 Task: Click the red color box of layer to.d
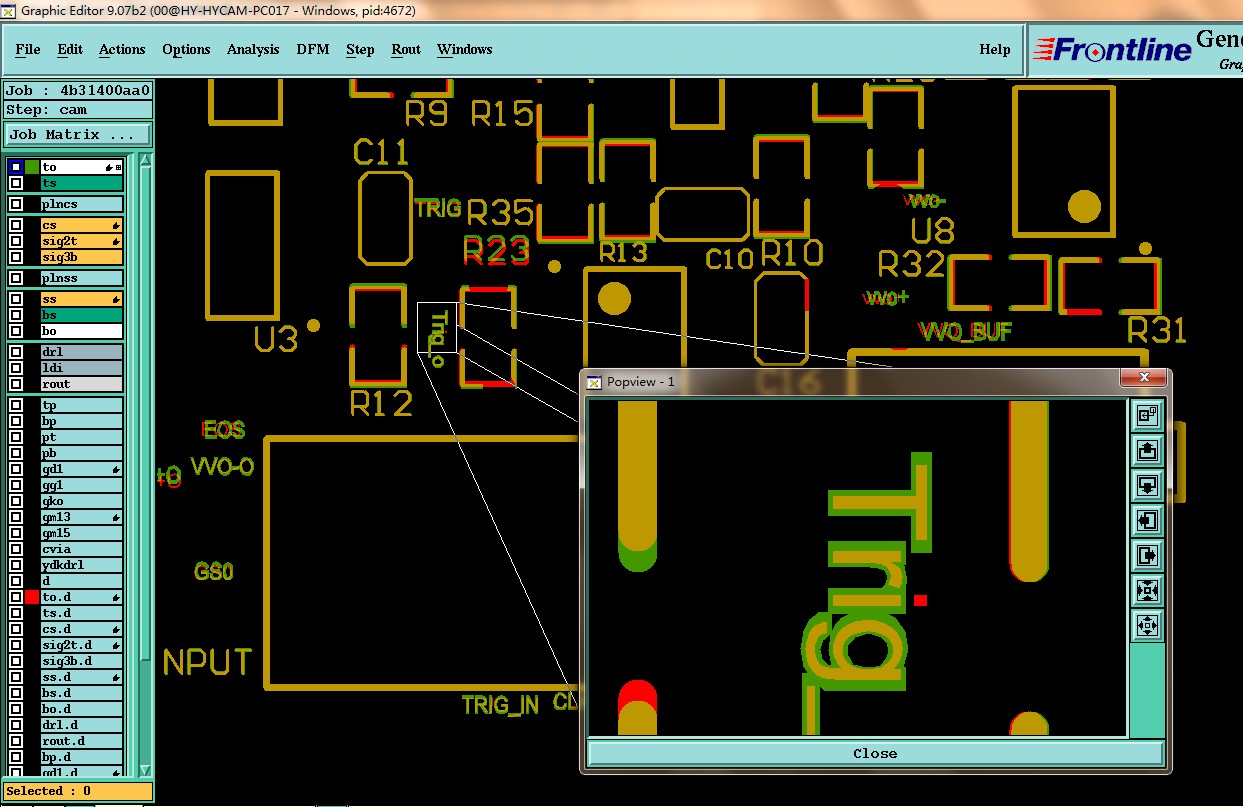pos(32,597)
